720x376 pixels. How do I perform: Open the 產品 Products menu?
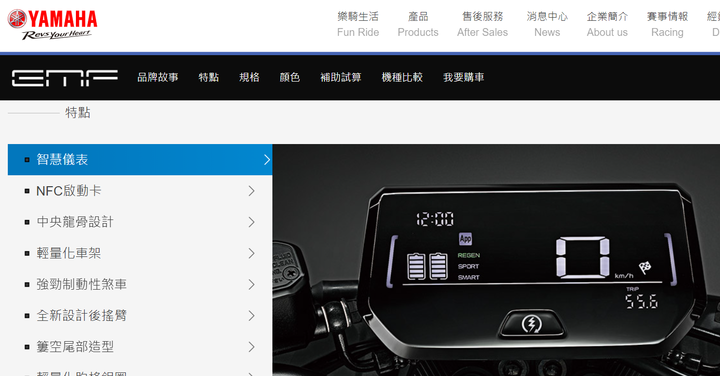[x=418, y=24]
